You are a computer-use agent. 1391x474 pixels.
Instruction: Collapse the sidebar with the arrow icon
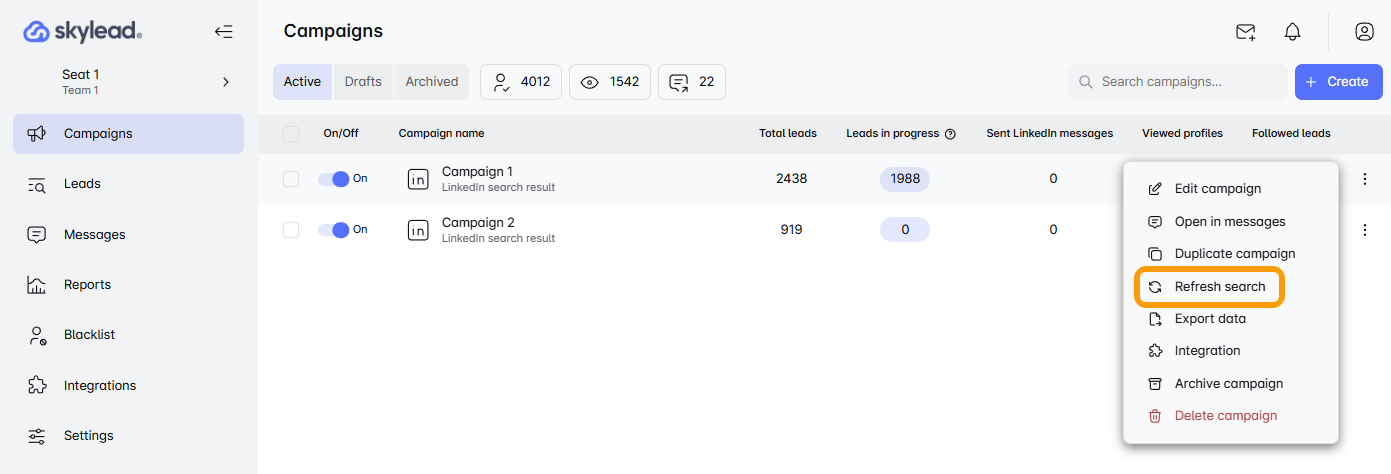point(223,32)
